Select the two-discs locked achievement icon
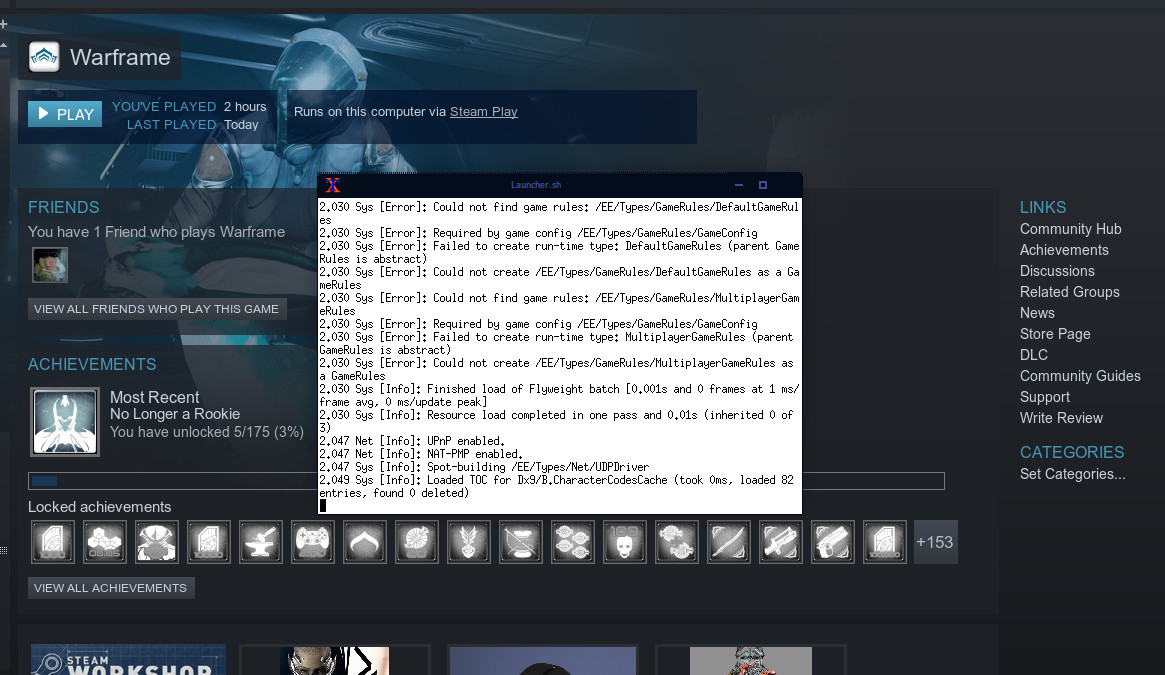The height and width of the screenshot is (675, 1165). pos(677,542)
